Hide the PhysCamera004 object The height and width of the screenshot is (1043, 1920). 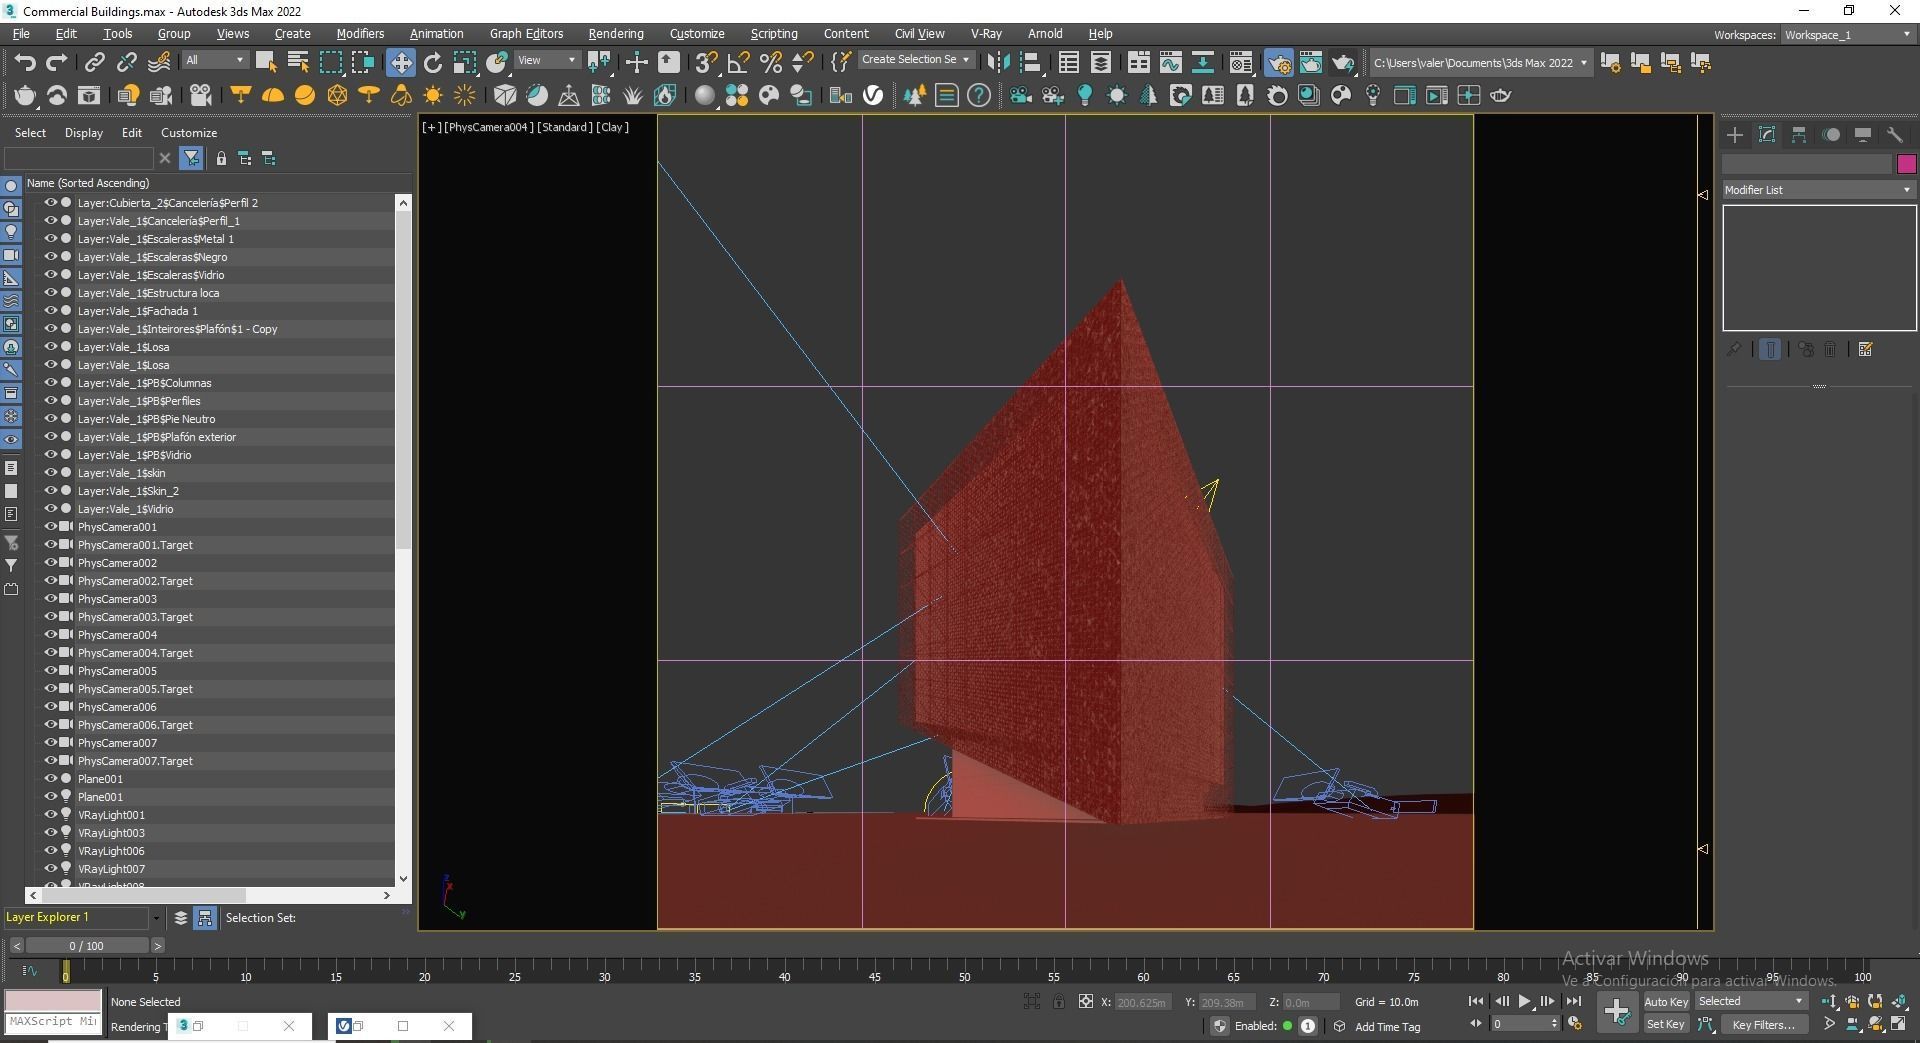pyautogui.click(x=50, y=635)
